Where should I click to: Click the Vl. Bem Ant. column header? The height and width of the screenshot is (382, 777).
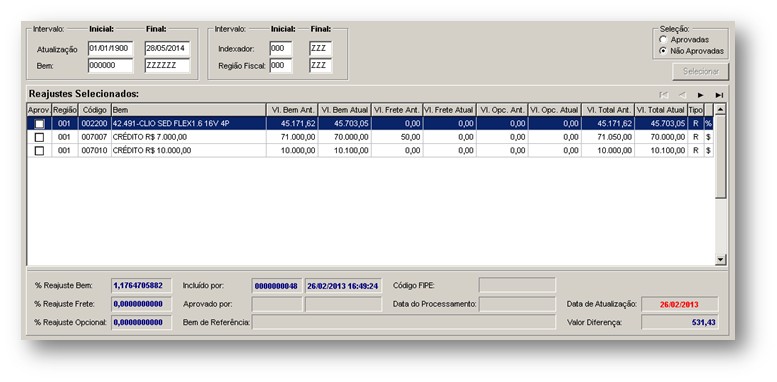(292, 109)
